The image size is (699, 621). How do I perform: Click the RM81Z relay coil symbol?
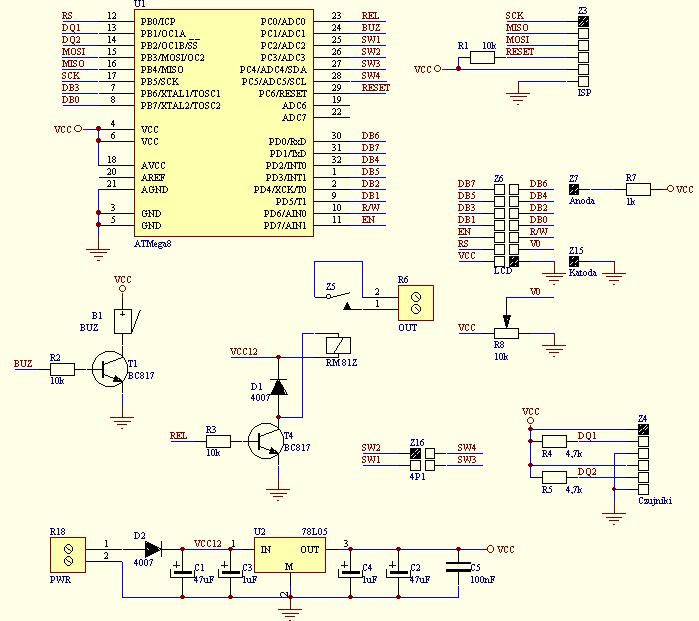[x=338, y=345]
